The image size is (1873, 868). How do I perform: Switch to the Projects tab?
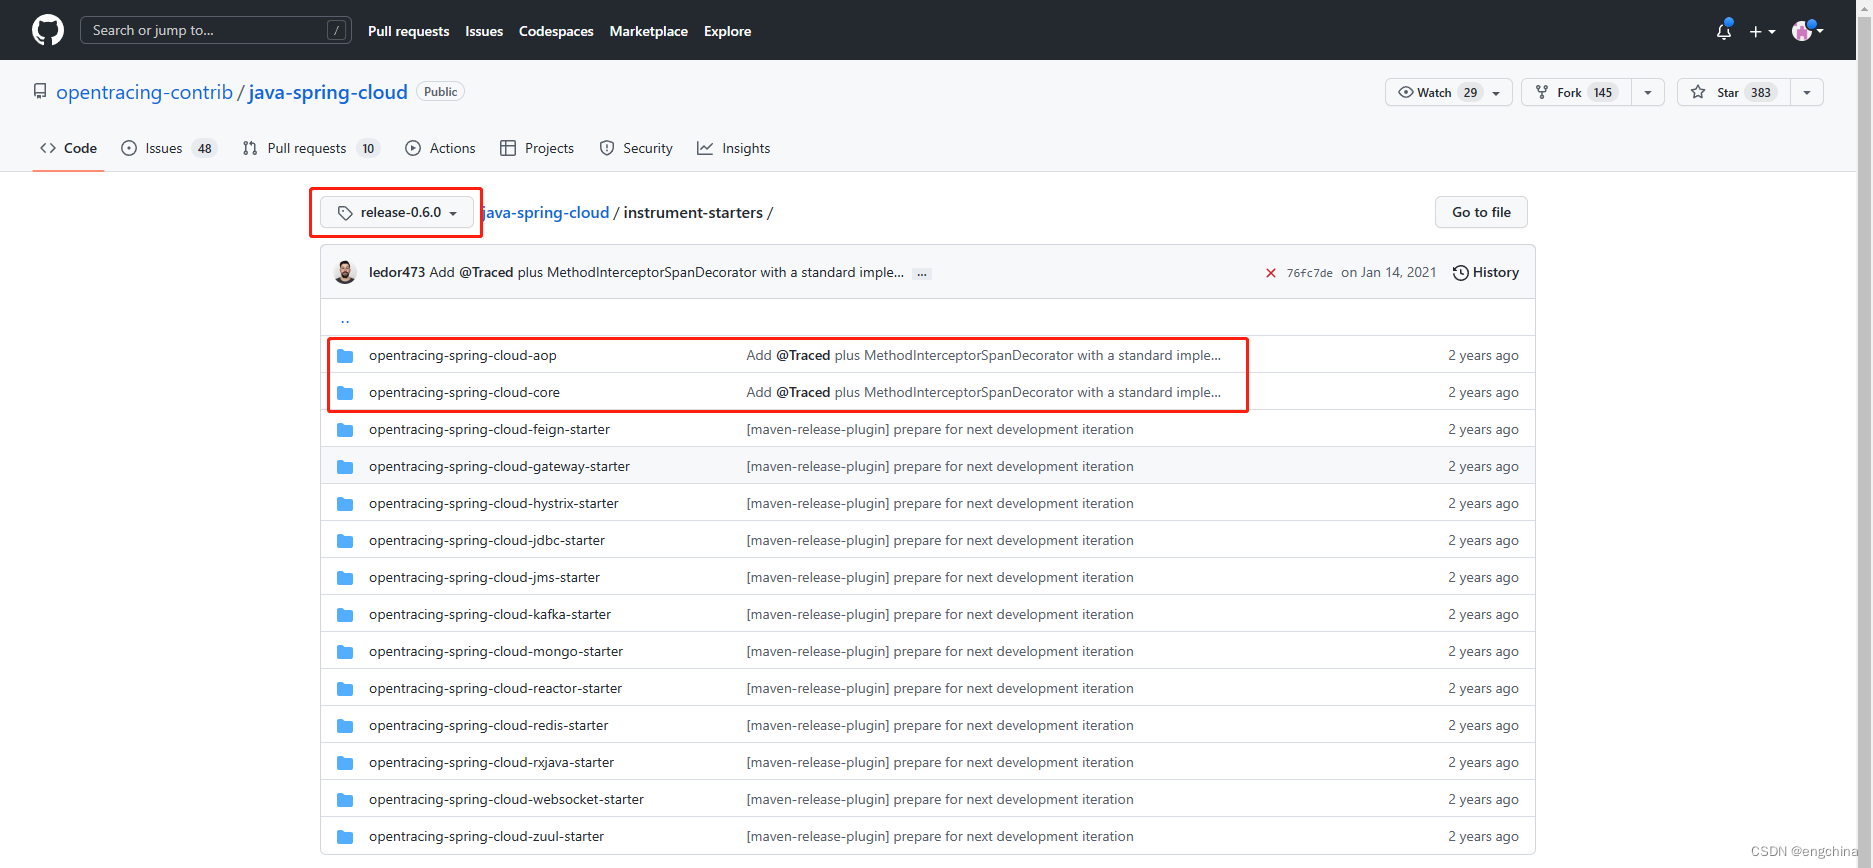[537, 148]
